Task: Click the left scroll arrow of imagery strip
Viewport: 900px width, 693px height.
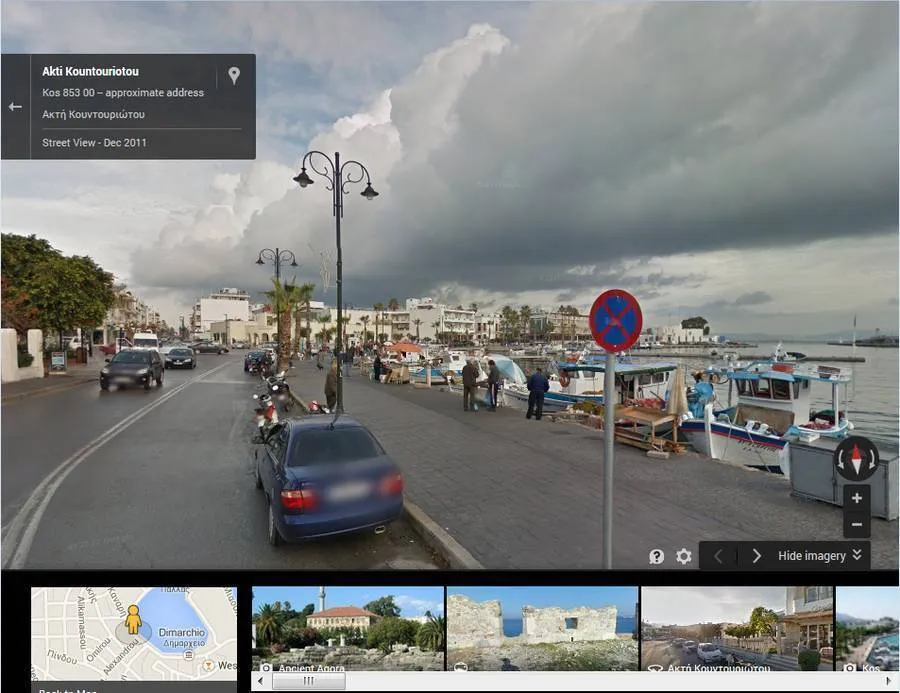Action: [x=261, y=681]
